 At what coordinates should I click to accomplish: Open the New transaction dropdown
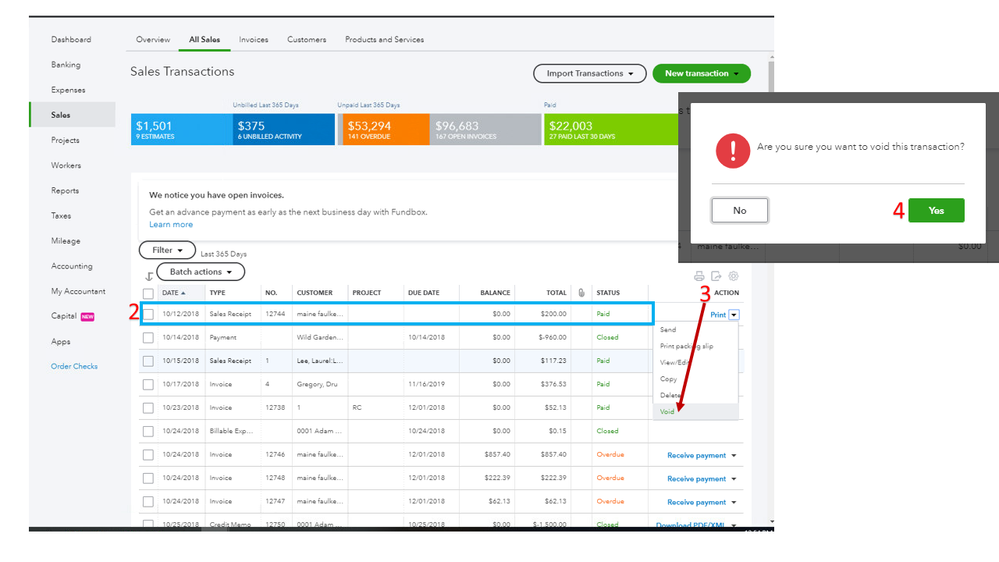point(701,73)
